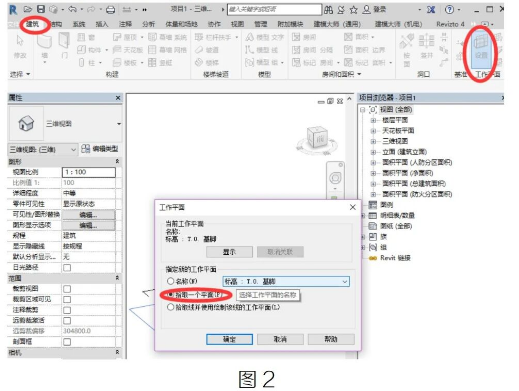The height and width of the screenshot is (391, 519).
Task: Click 帮助 in the 工作平面 dialog
Action: pos(331,339)
